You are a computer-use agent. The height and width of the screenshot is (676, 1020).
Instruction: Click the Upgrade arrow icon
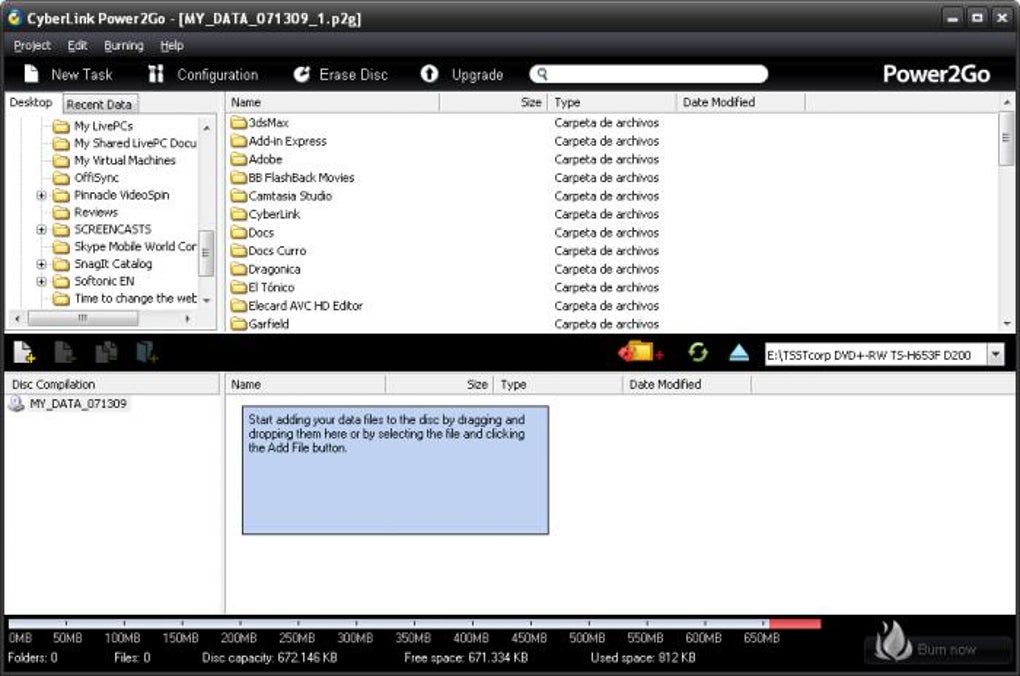pyautogui.click(x=429, y=74)
